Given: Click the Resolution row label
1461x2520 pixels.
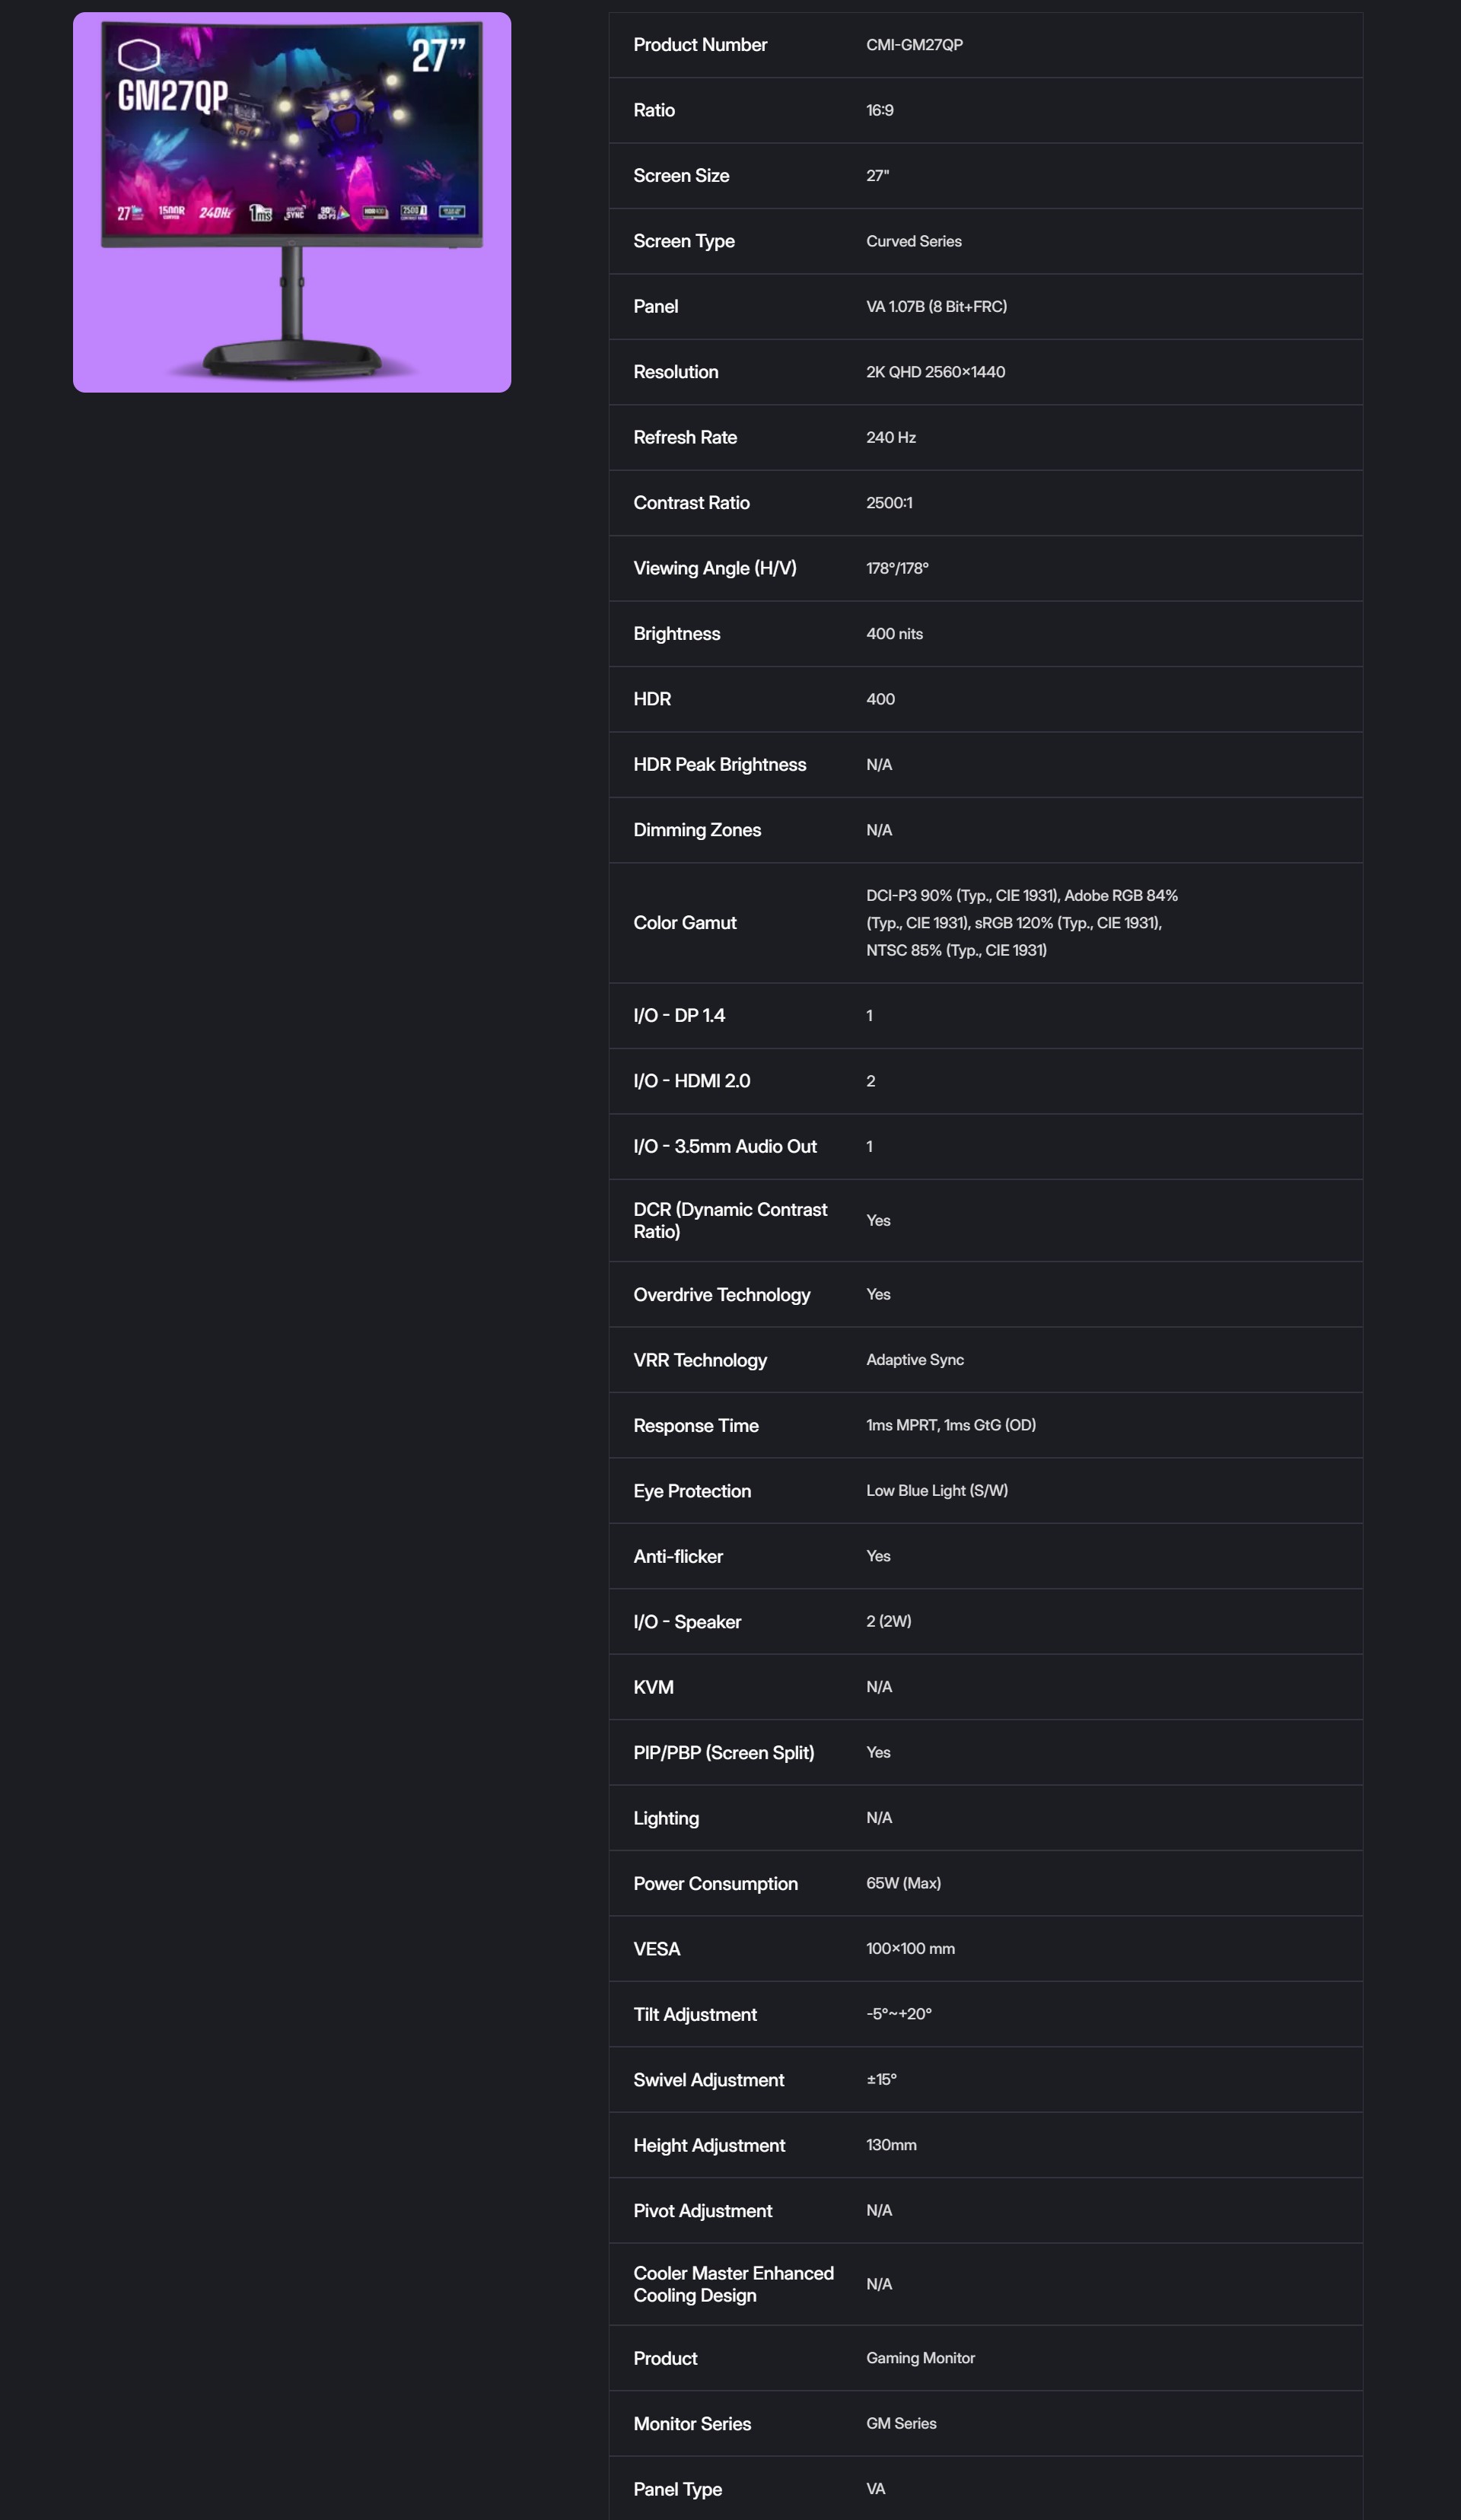Looking at the screenshot, I should tap(676, 372).
